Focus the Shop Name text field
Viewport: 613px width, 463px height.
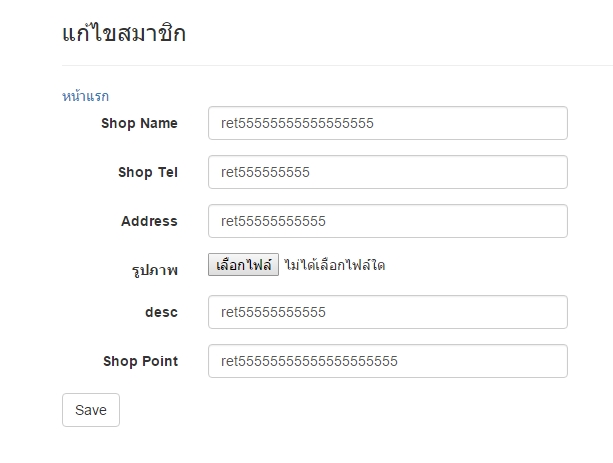(x=387, y=123)
